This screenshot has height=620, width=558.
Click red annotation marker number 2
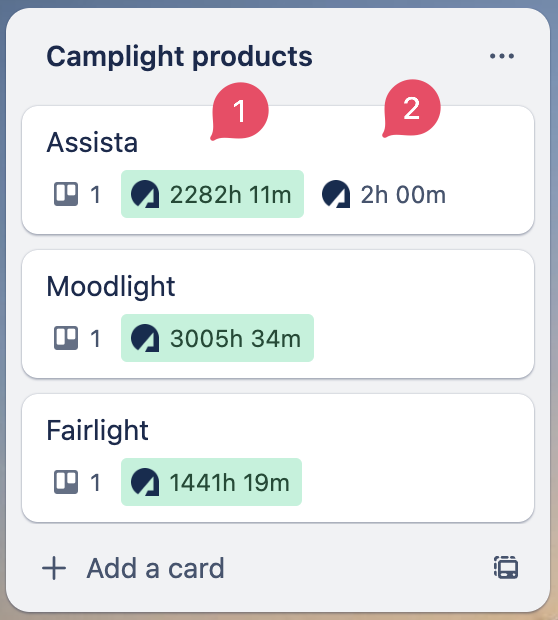411,108
